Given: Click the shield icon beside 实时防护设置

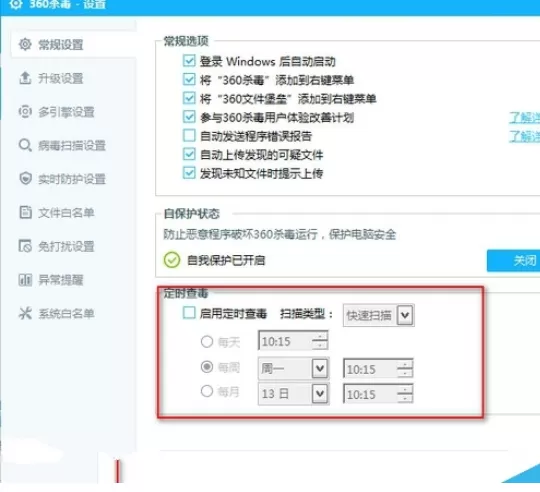Looking at the screenshot, I should (25, 178).
